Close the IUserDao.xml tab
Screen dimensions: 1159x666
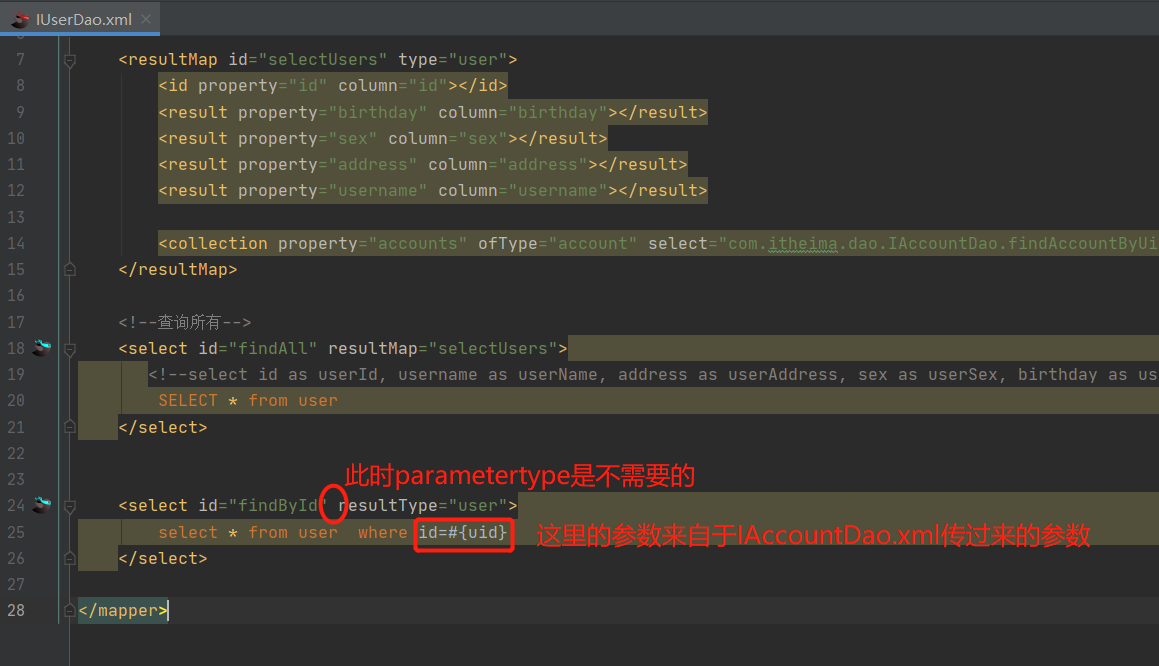(x=146, y=19)
